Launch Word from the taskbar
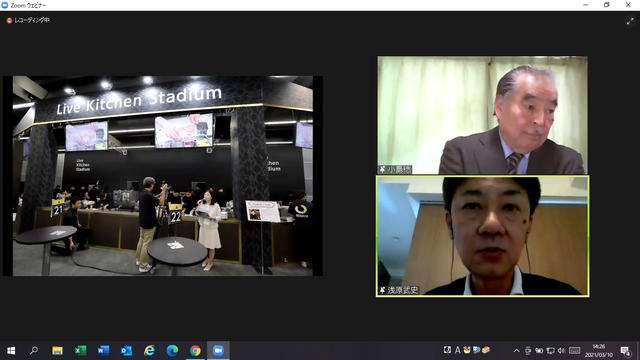Image resolution: width=640 pixels, height=360 pixels. click(103, 351)
